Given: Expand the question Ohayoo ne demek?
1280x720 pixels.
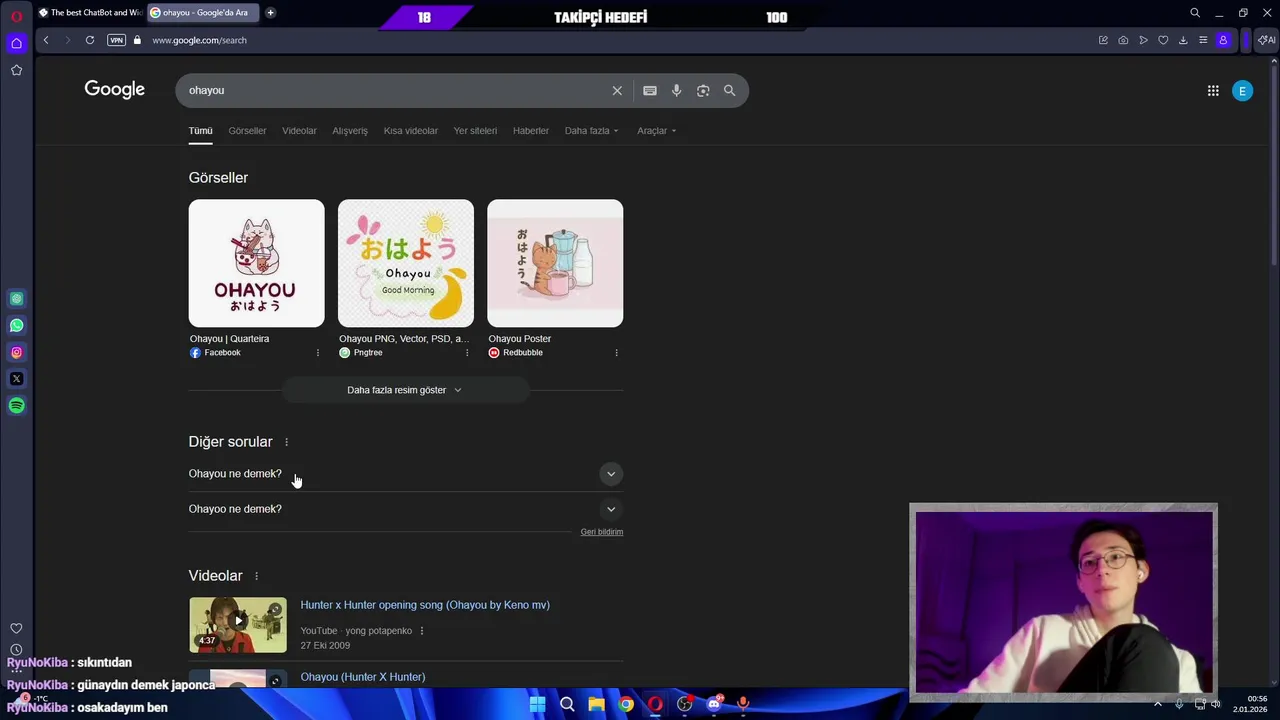Looking at the screenshot, I should (x=406, y=509).
